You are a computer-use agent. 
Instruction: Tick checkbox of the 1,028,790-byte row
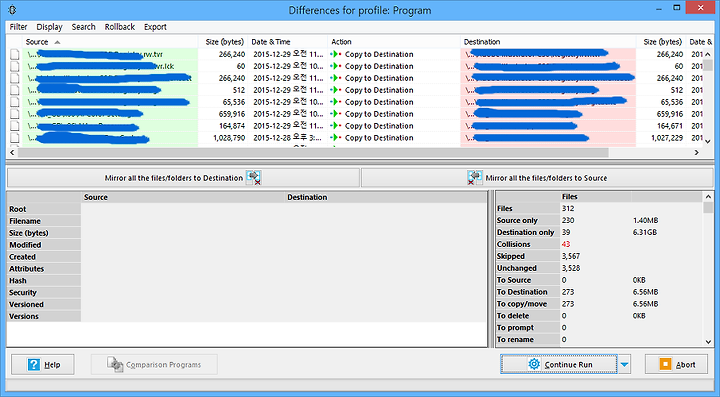[15, 138]
